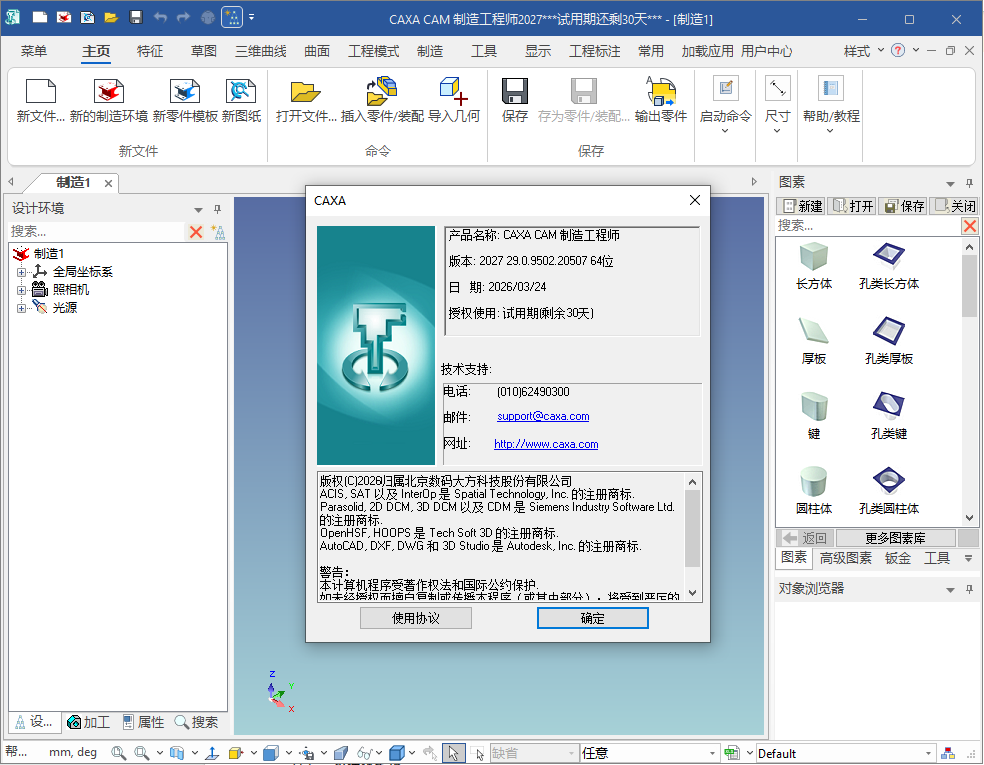
Task: Switch to the 高级图素 catalog tab
Action: (x=845, y=558)
